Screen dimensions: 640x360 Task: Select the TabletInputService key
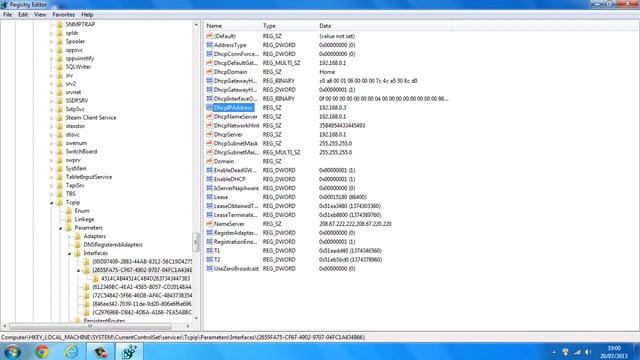[x=89, y=177]
